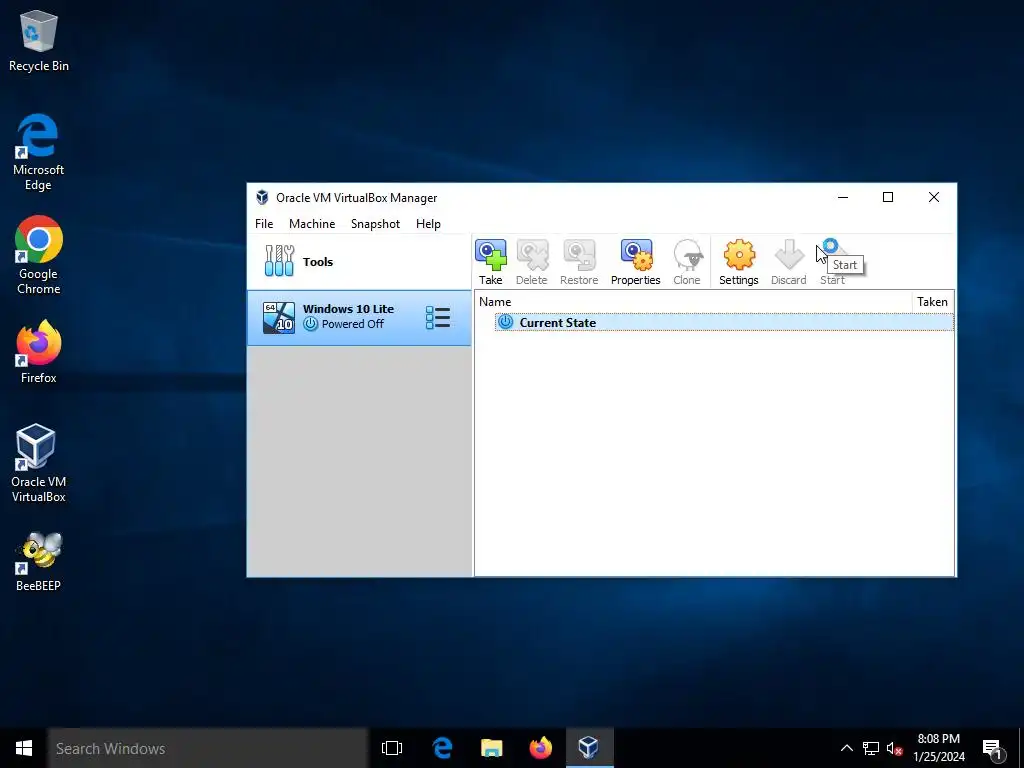1024x768 pixels.
Task: Minimize the VirtualBox Manager window
Action: [x=843, y=197]
